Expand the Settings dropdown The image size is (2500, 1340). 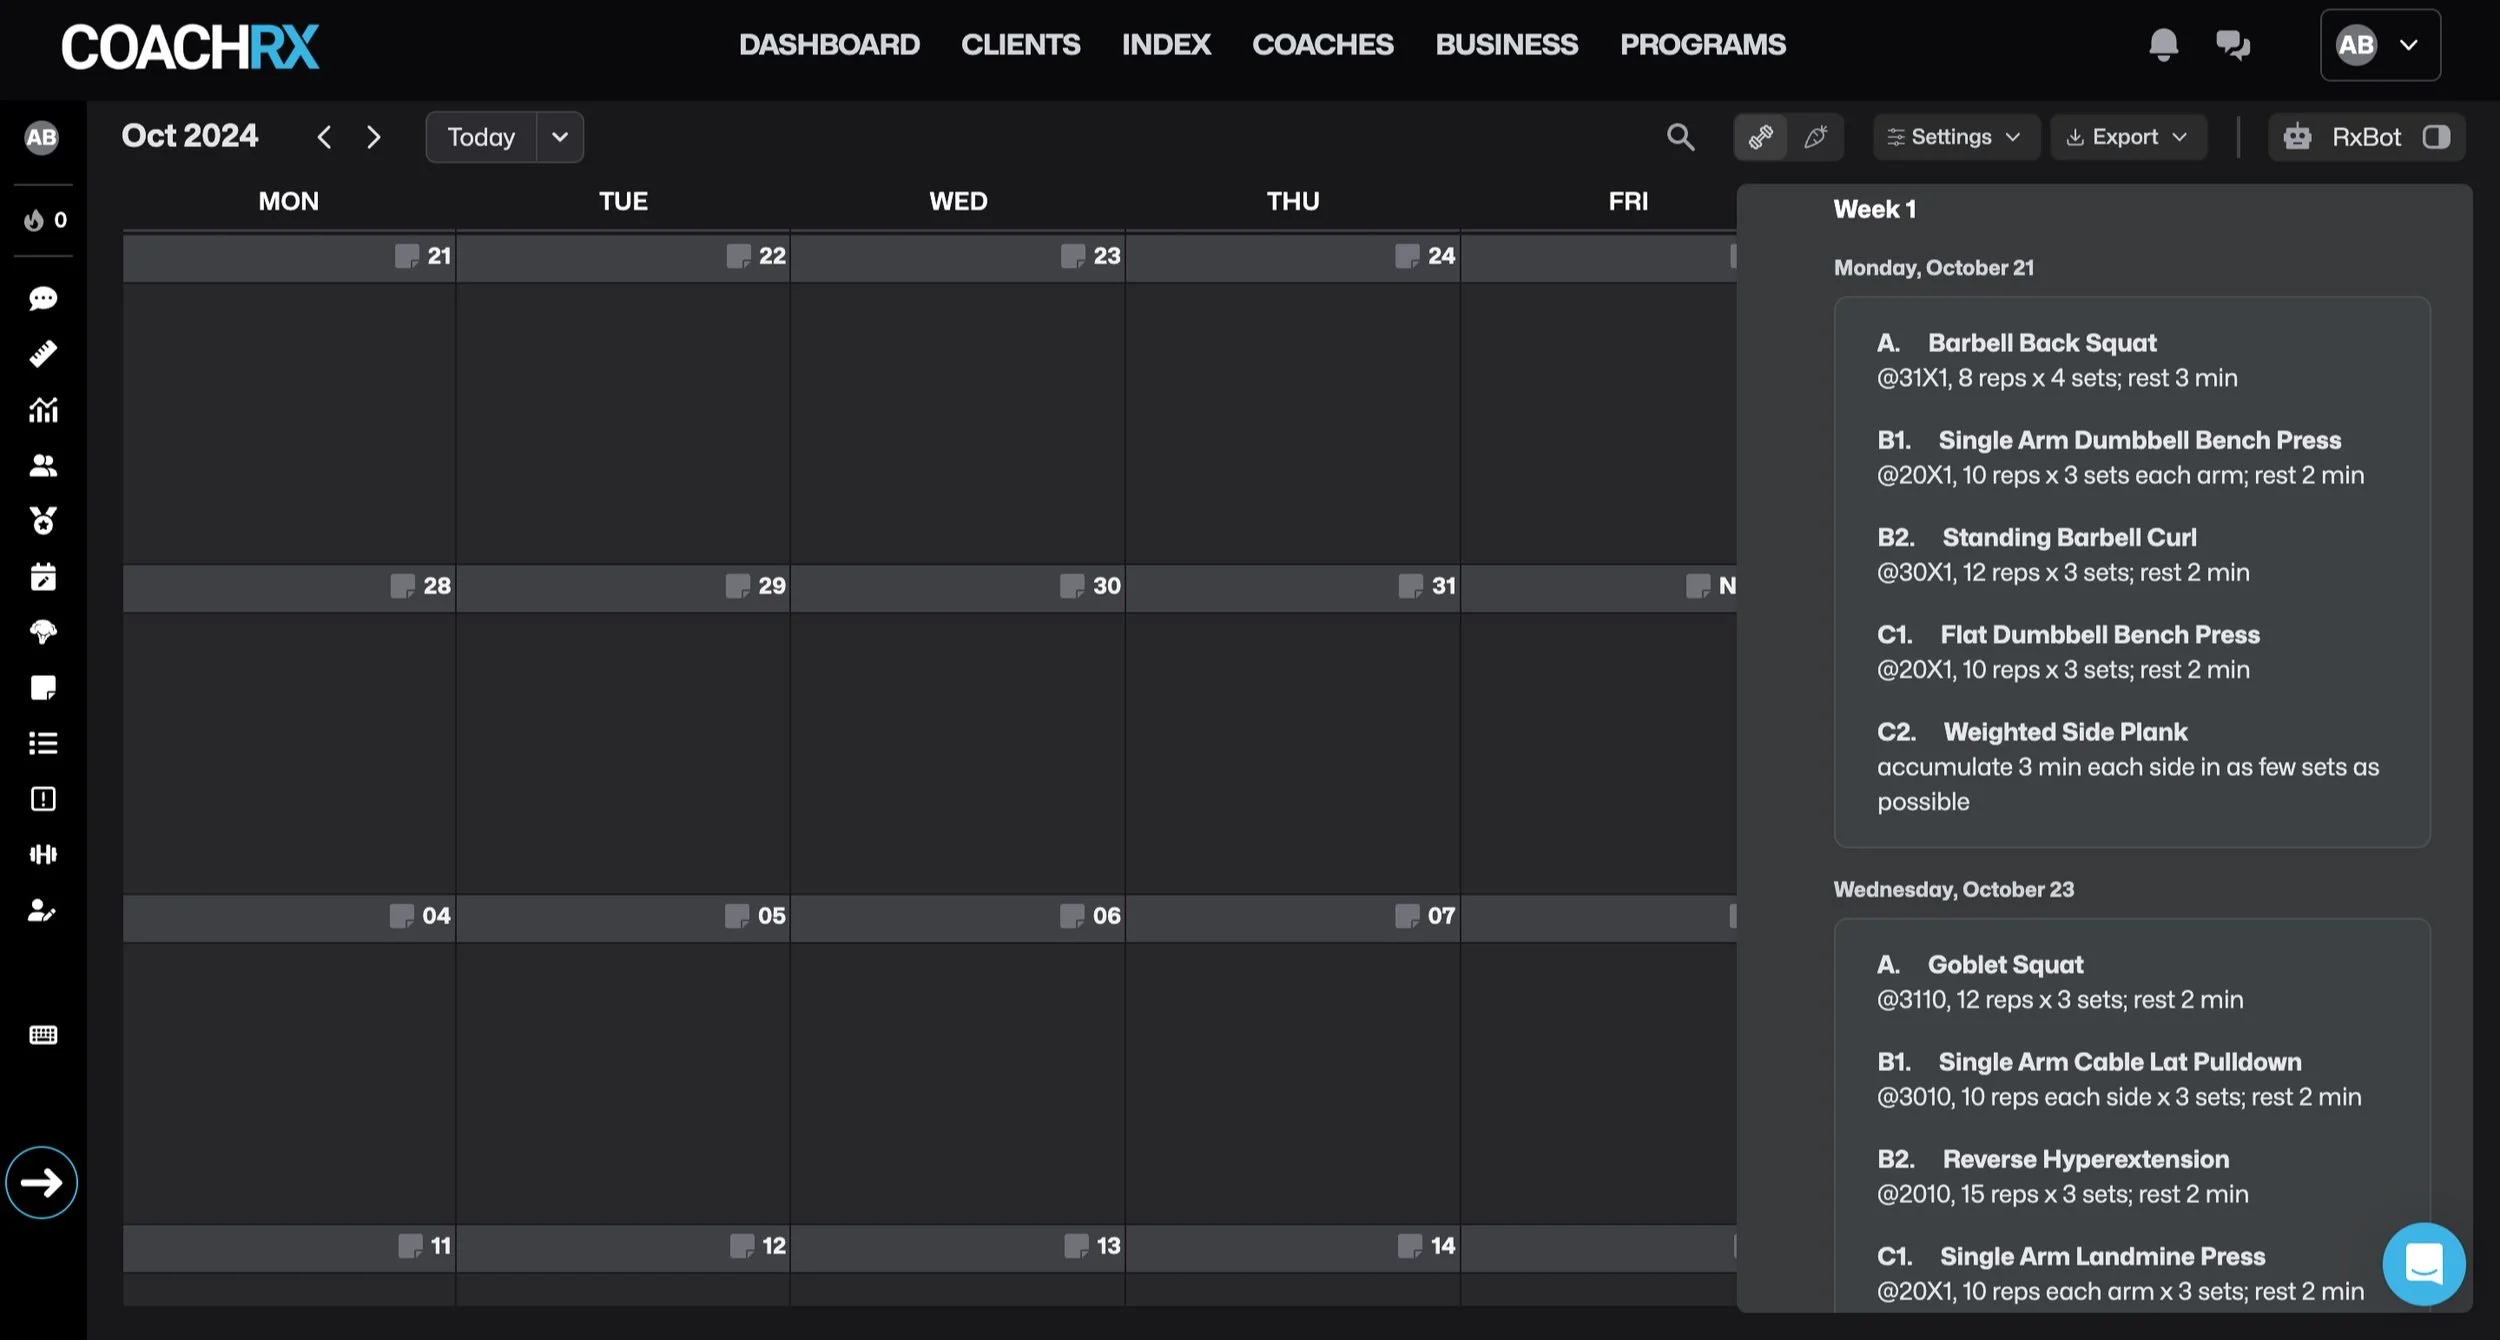(x=1954, y=137)
